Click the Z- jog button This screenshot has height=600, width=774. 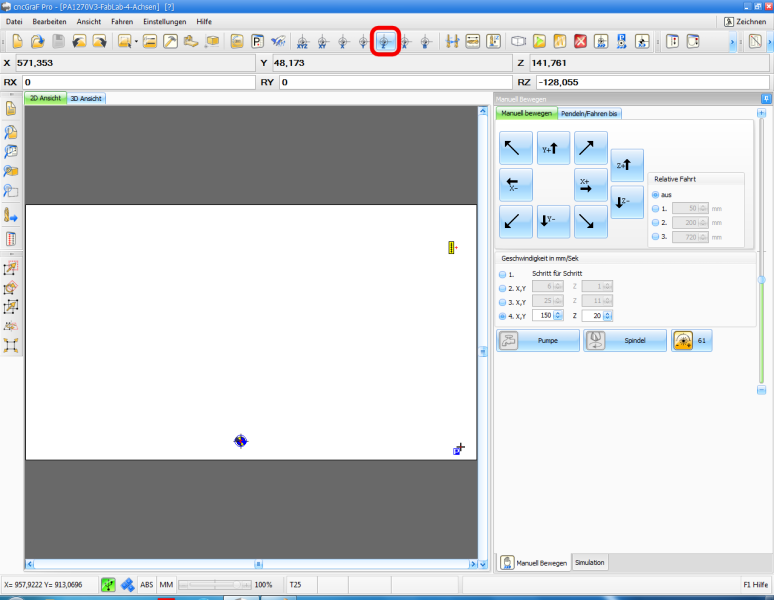[627, 202]
